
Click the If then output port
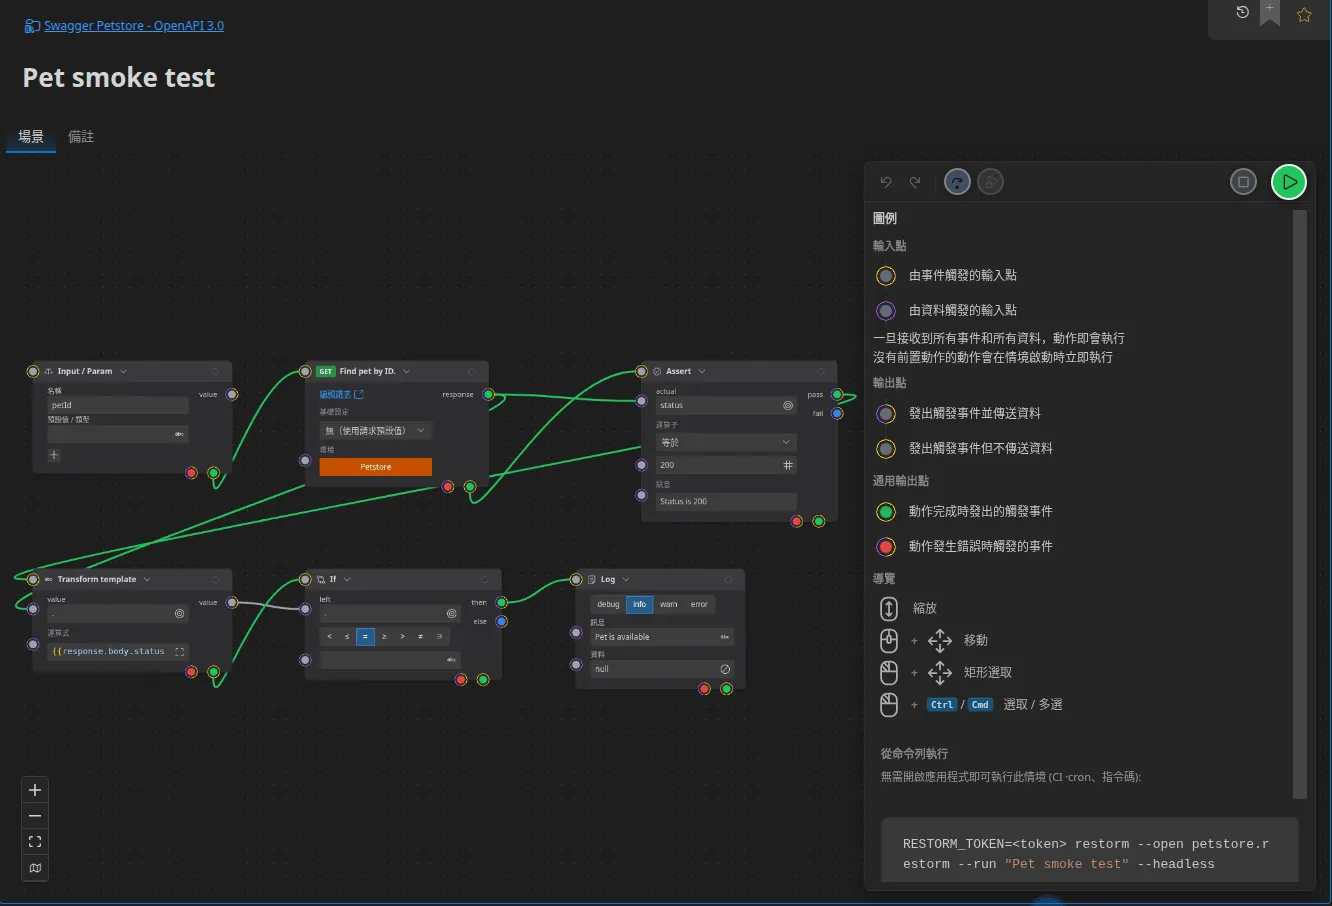pyautogui.click(x=502, y=602)
